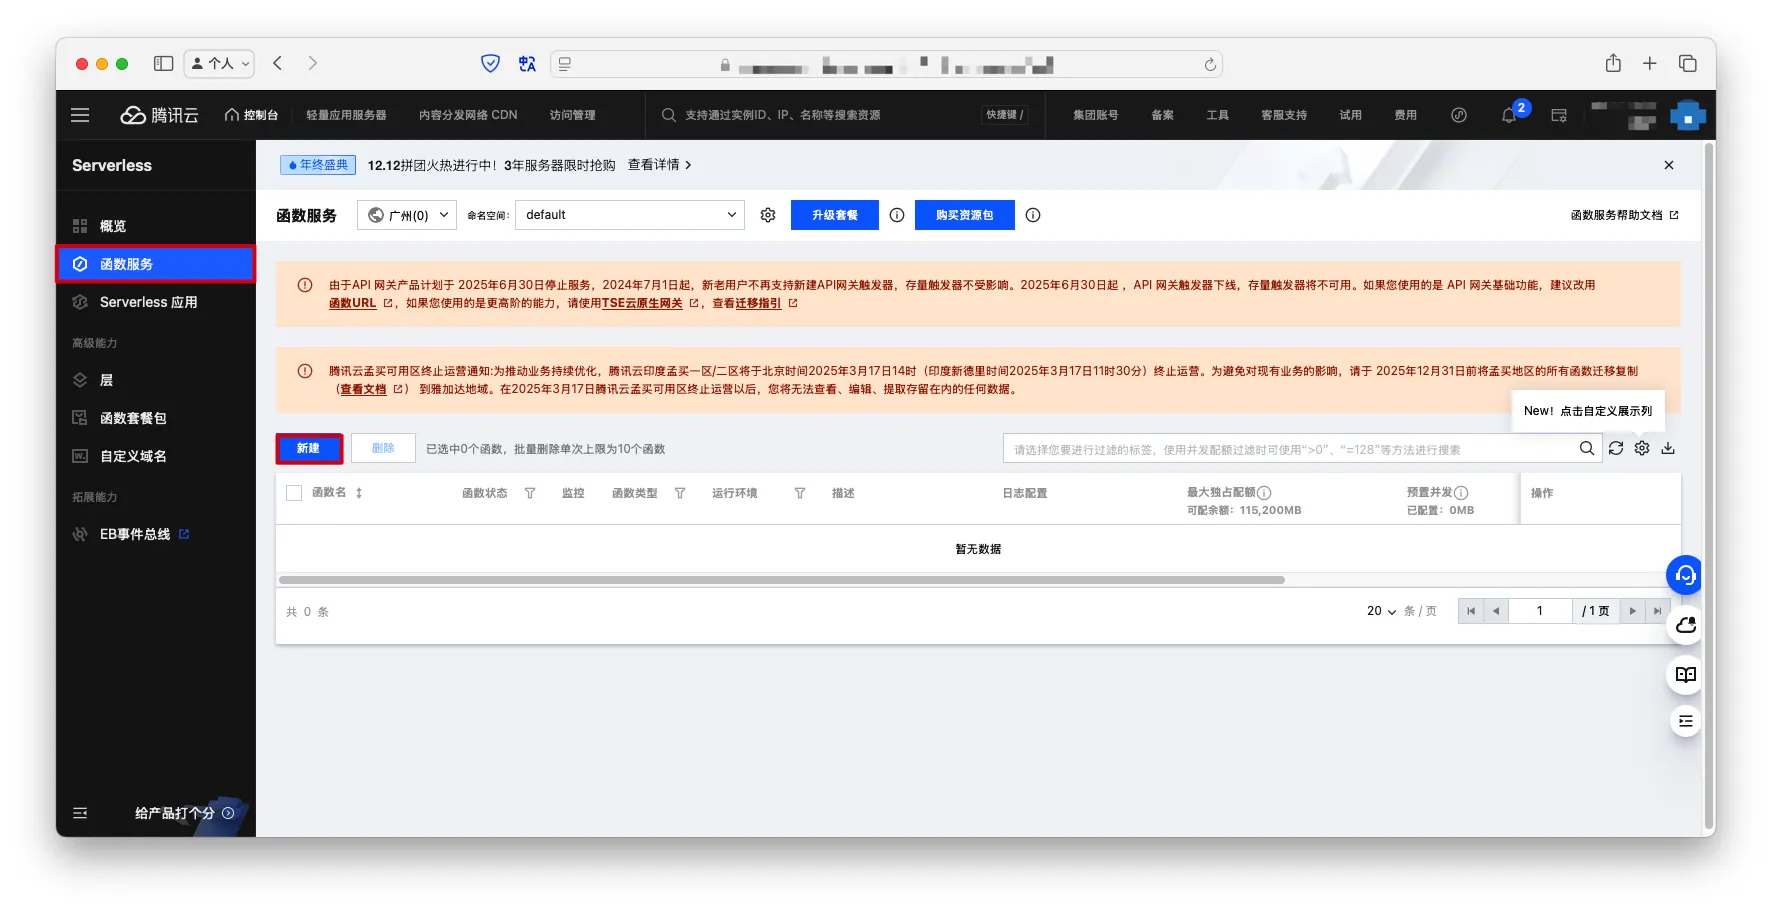
Task: Expand the 广州(0) region dropdown
Action: click(x=407, y=215)
